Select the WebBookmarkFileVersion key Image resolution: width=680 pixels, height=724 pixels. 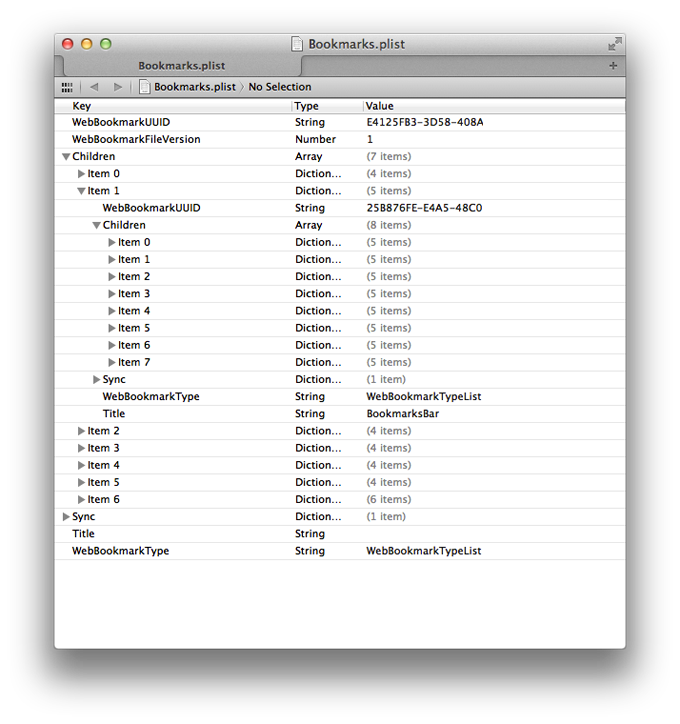click(136, 139)
